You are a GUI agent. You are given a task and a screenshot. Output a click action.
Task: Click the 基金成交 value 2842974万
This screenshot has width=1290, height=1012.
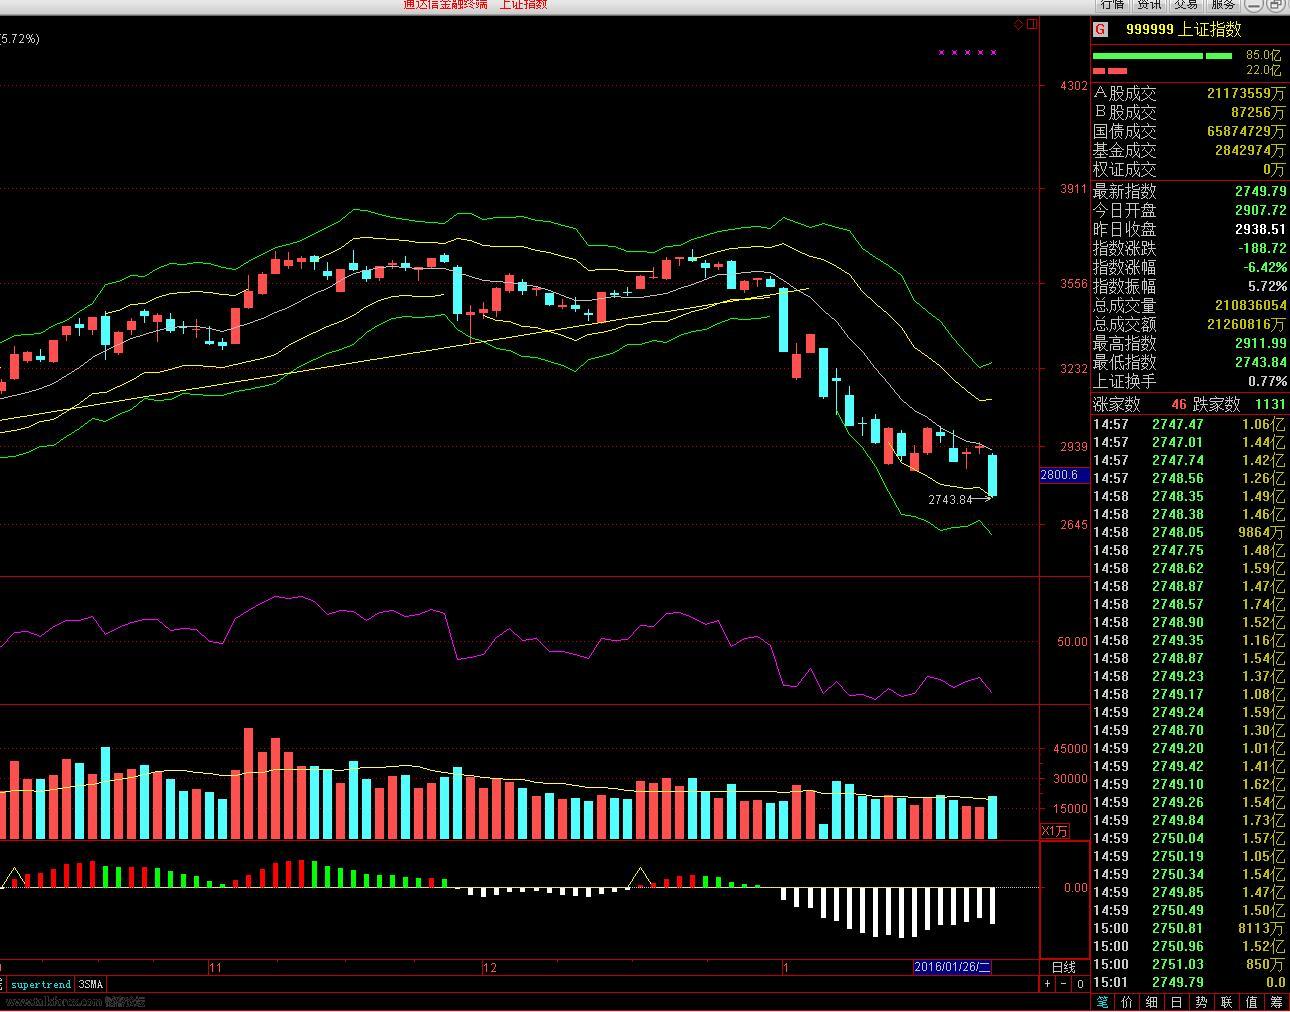1251,150
